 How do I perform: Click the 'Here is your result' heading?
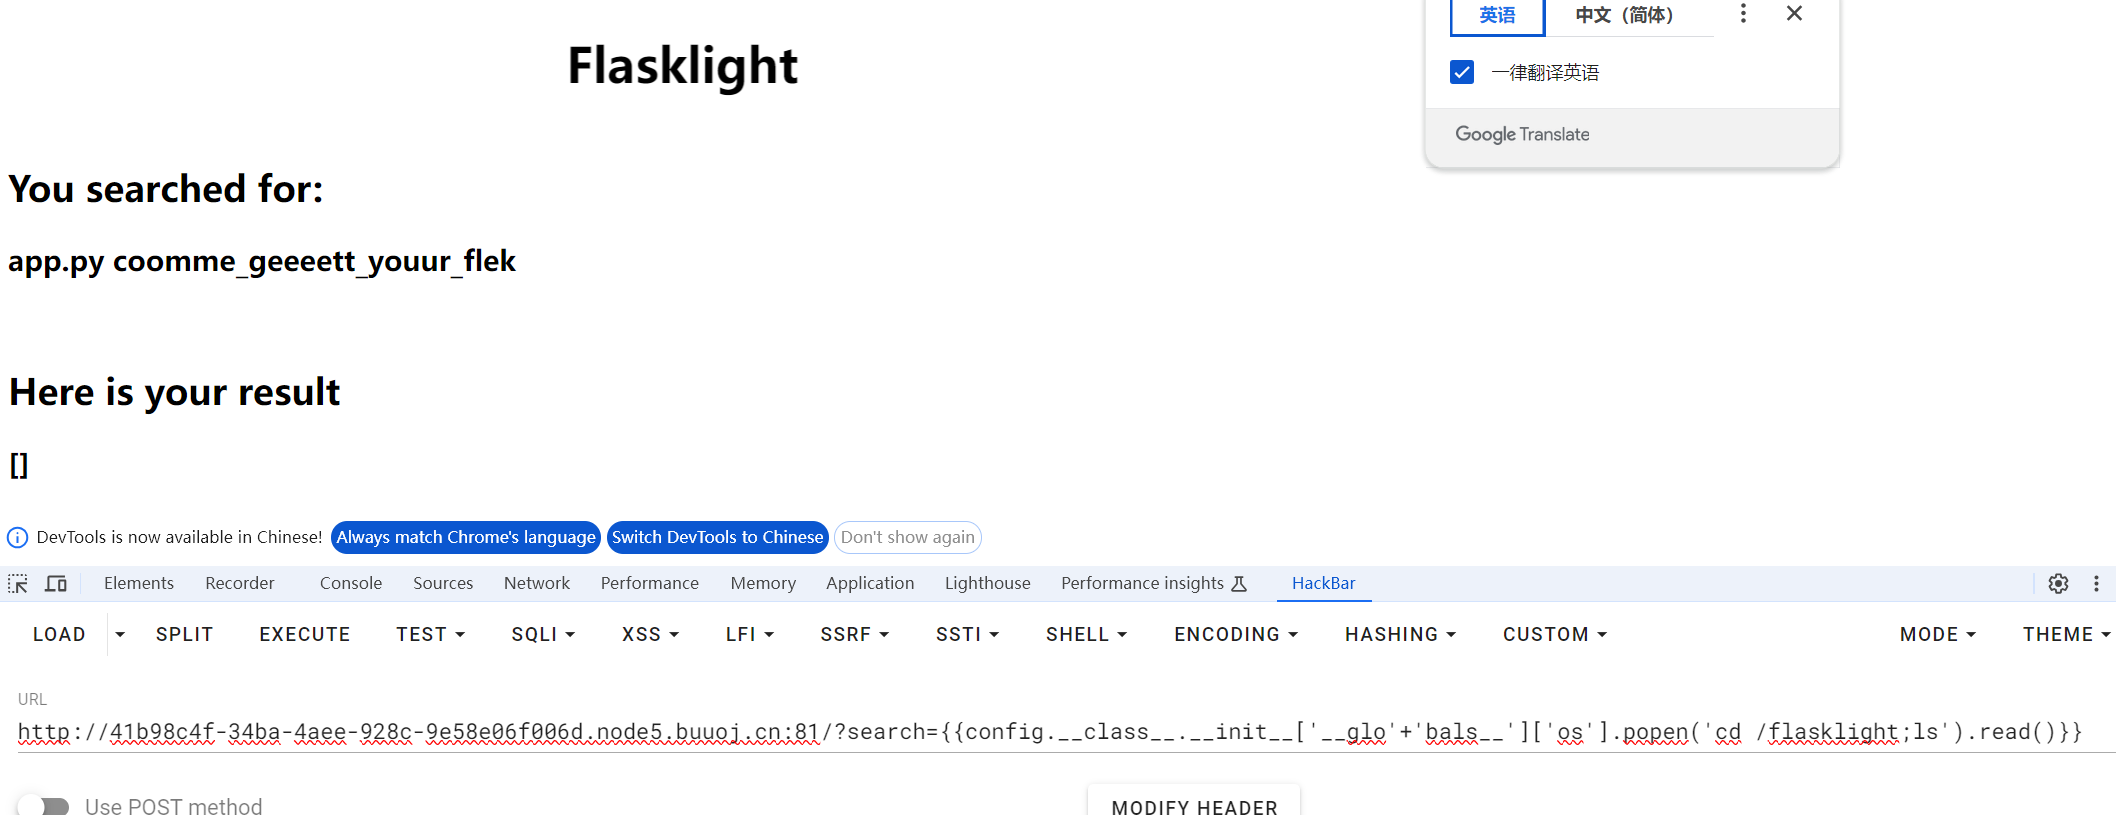[x=175, y=392]
